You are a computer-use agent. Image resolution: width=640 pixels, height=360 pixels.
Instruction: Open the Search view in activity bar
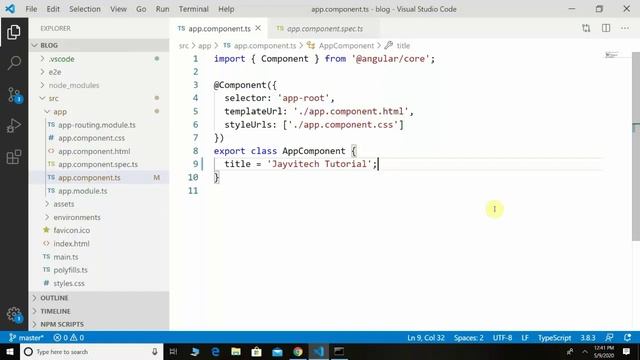(14, 63)
